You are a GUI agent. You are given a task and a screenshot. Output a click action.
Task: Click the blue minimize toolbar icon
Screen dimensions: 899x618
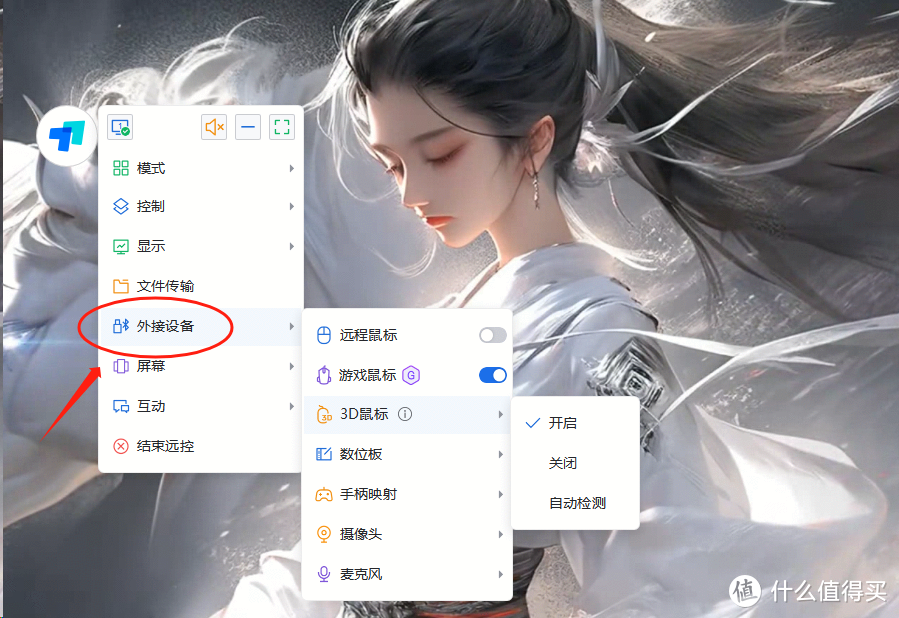click(x=248, y=127)
